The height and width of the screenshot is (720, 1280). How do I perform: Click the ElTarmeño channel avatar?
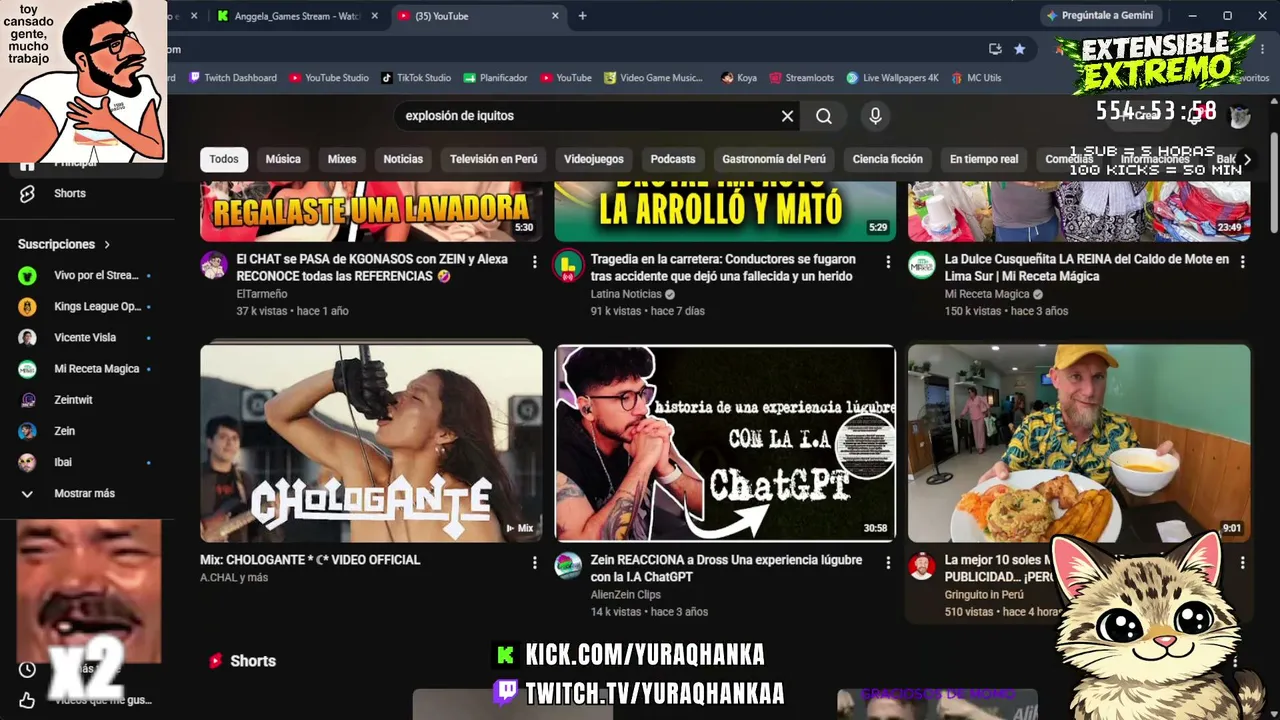point(214,265)
